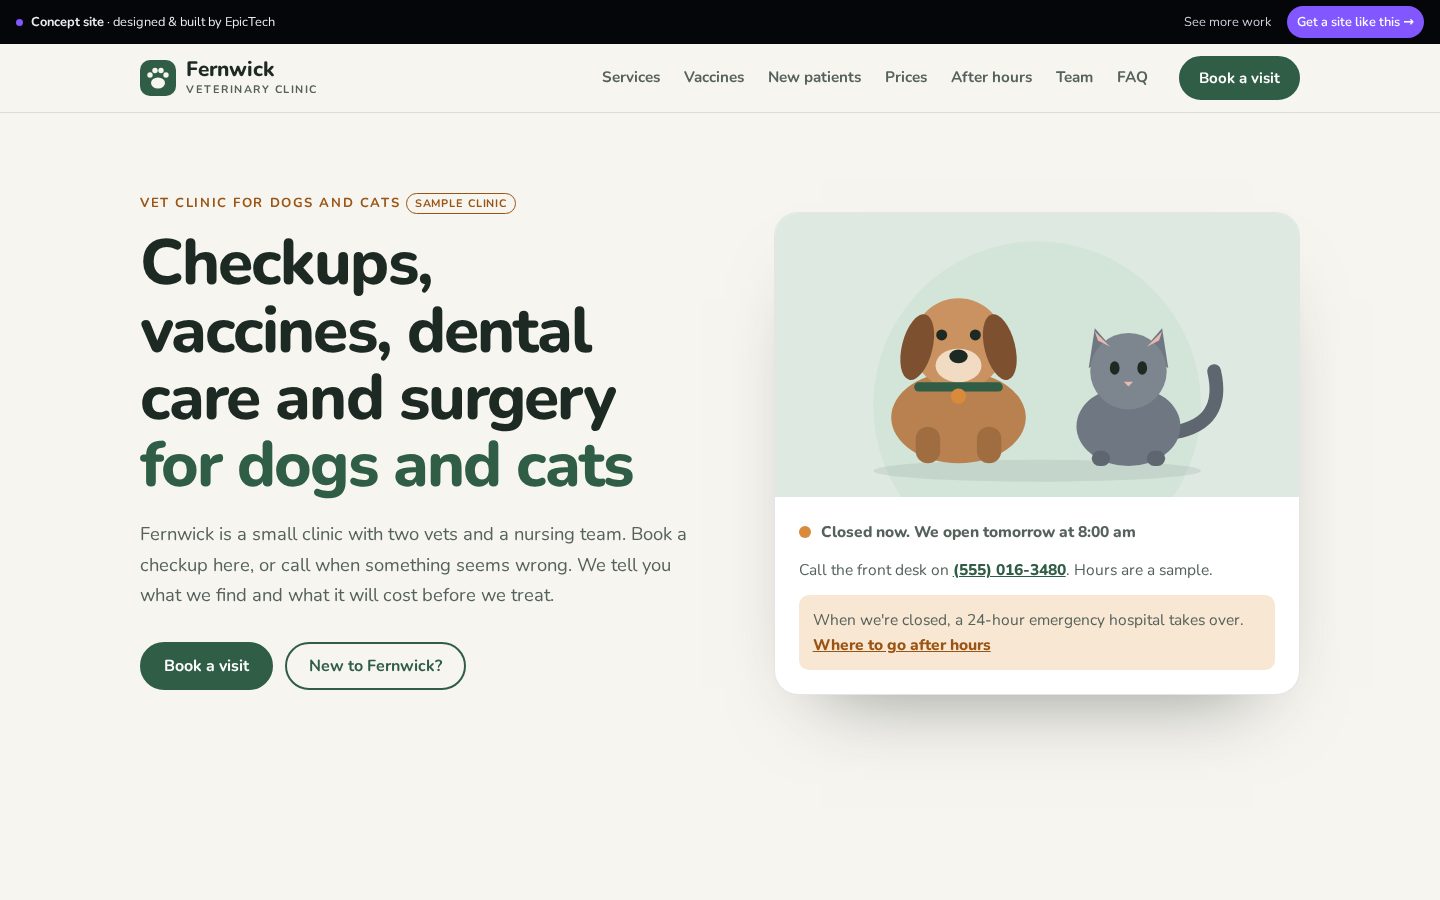Click the New to Fernwick? button
The width and height of the screenshot is (1440, 900).
click(x=375, y=666)
